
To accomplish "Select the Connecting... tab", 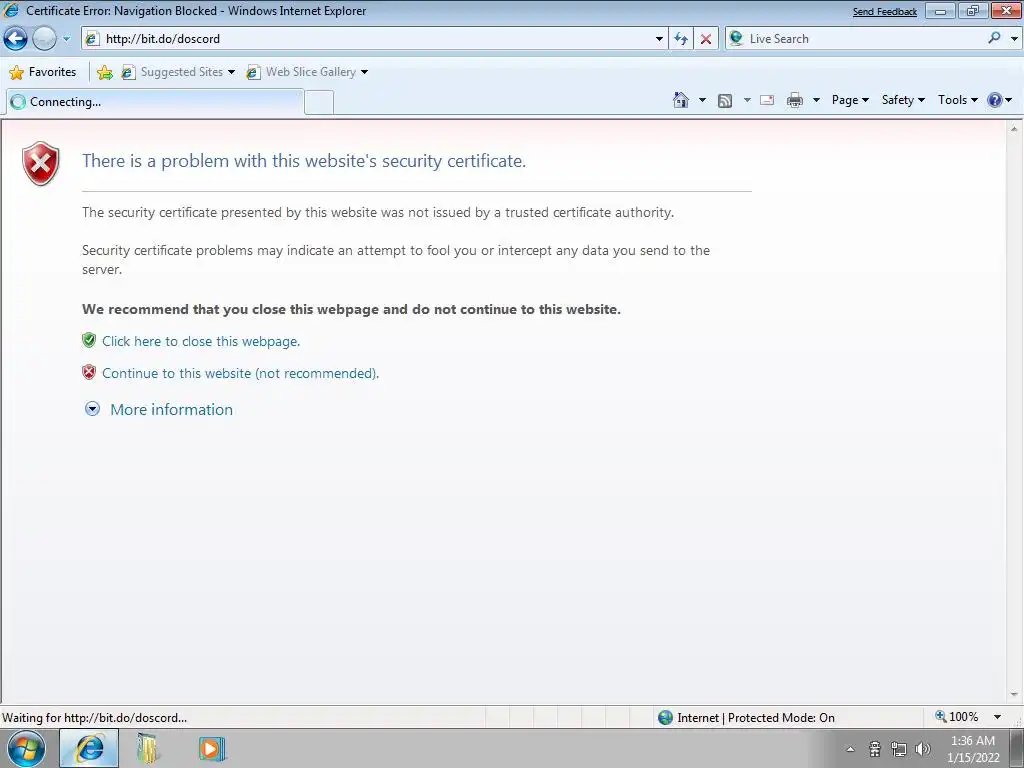I will [x=155, y=102].
